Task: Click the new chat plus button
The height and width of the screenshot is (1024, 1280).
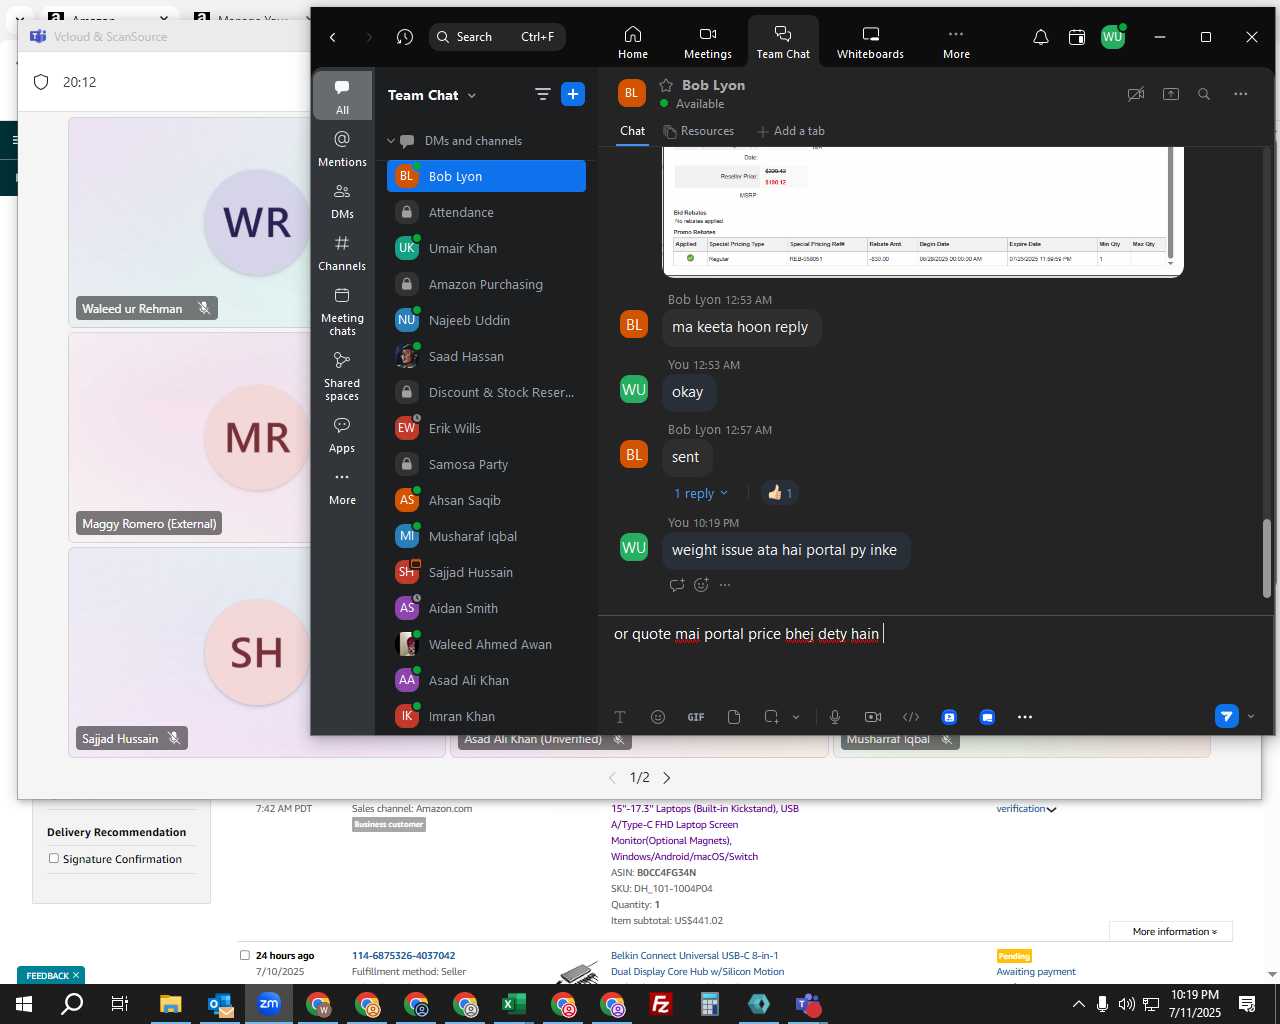Action: [x=573, y=94]
